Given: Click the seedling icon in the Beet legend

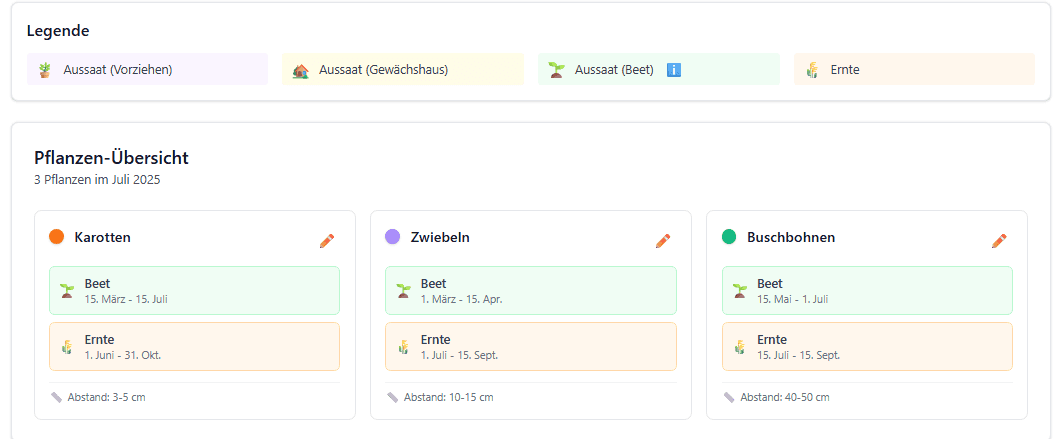Looking at the screenshot, I should click(x=556, y=70).
